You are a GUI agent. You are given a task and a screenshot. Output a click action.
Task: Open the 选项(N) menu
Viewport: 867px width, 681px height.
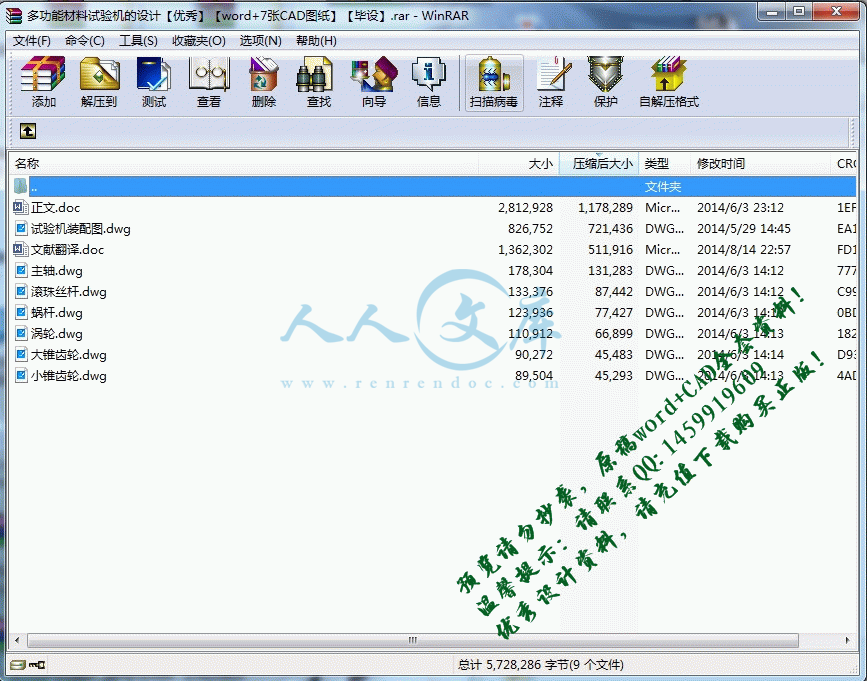click(260, 41)
